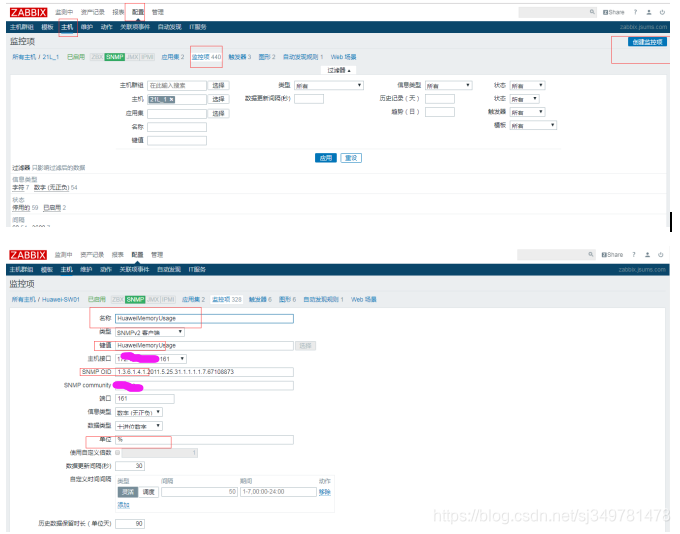
Task: Select the 主机 submenu in the upper screenshot
Action: pos(67,27)
